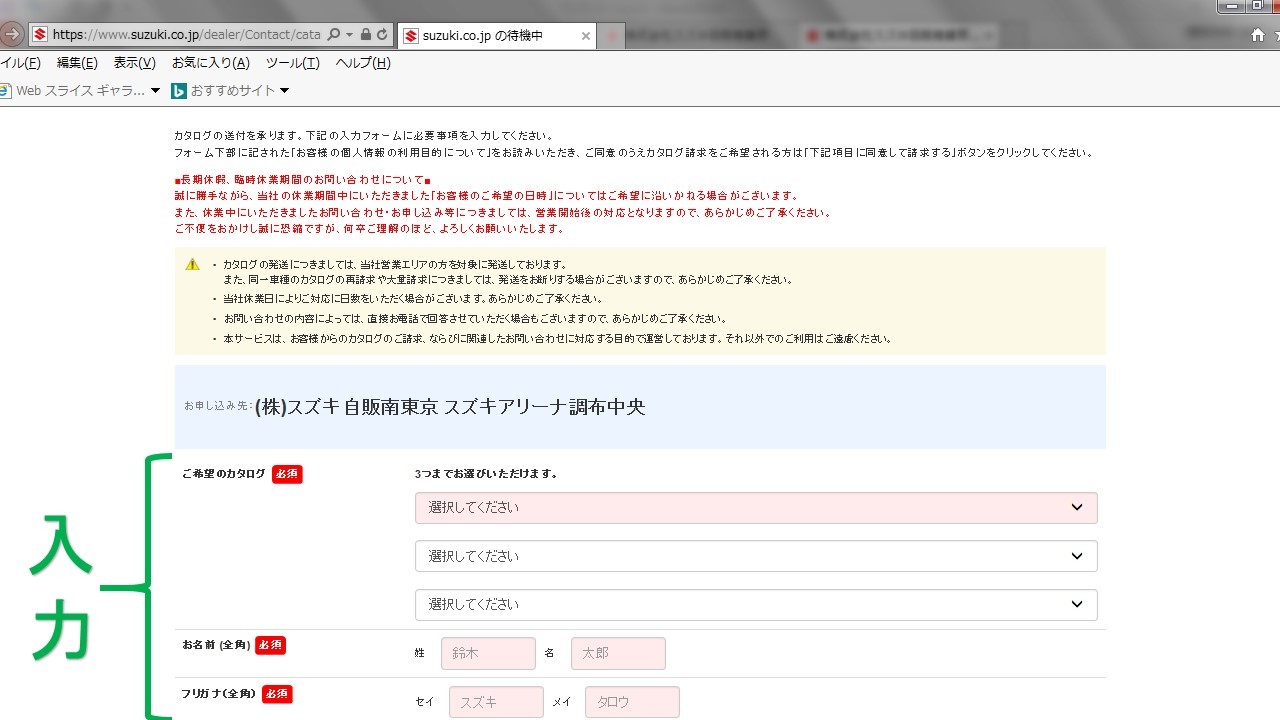This screenshot has height=720, width=1280.
Task: Click the お名前 (全角) label
Action: tap(215, 645)
